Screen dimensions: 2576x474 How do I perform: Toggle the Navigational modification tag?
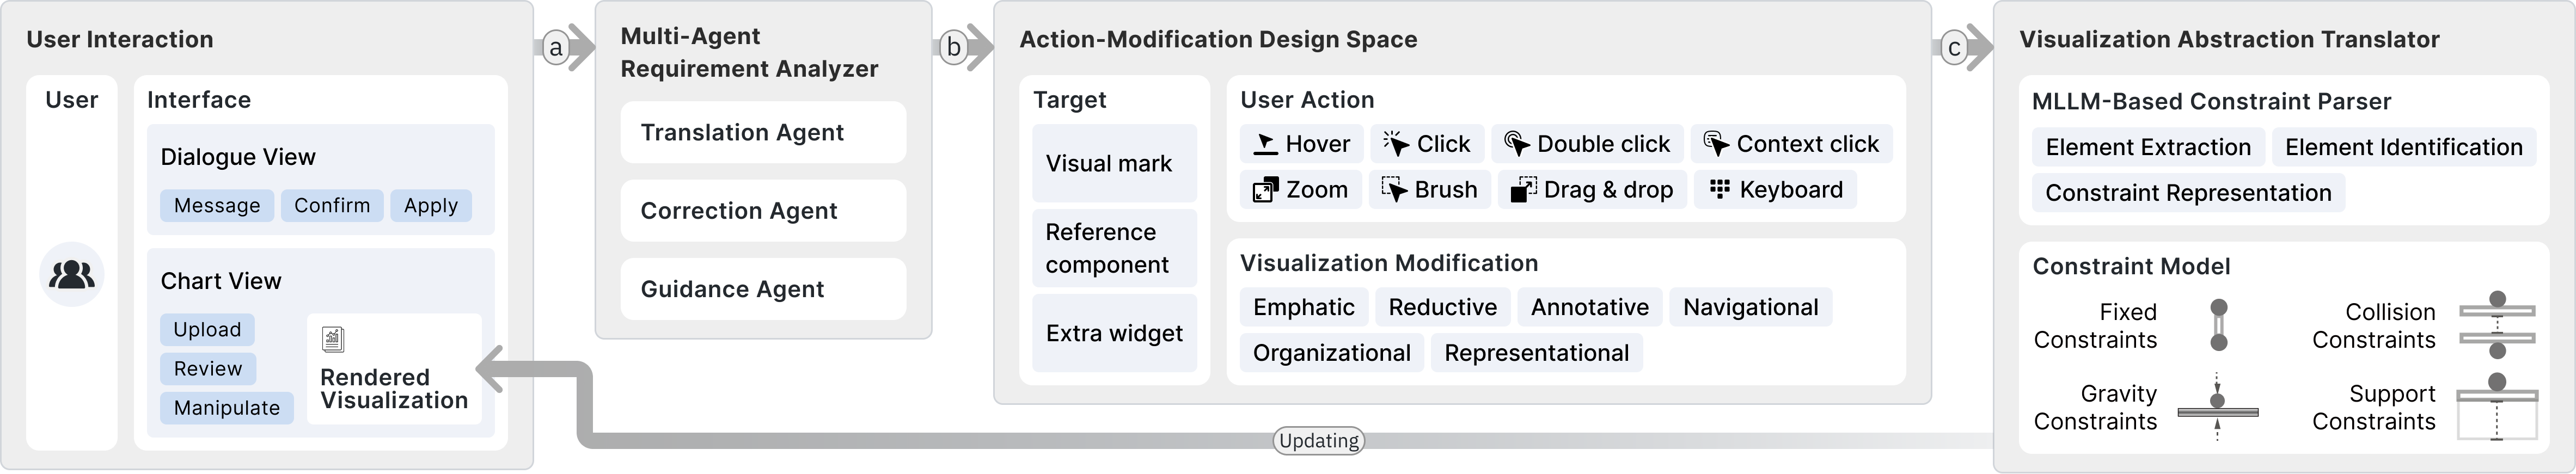(1750, 307)
